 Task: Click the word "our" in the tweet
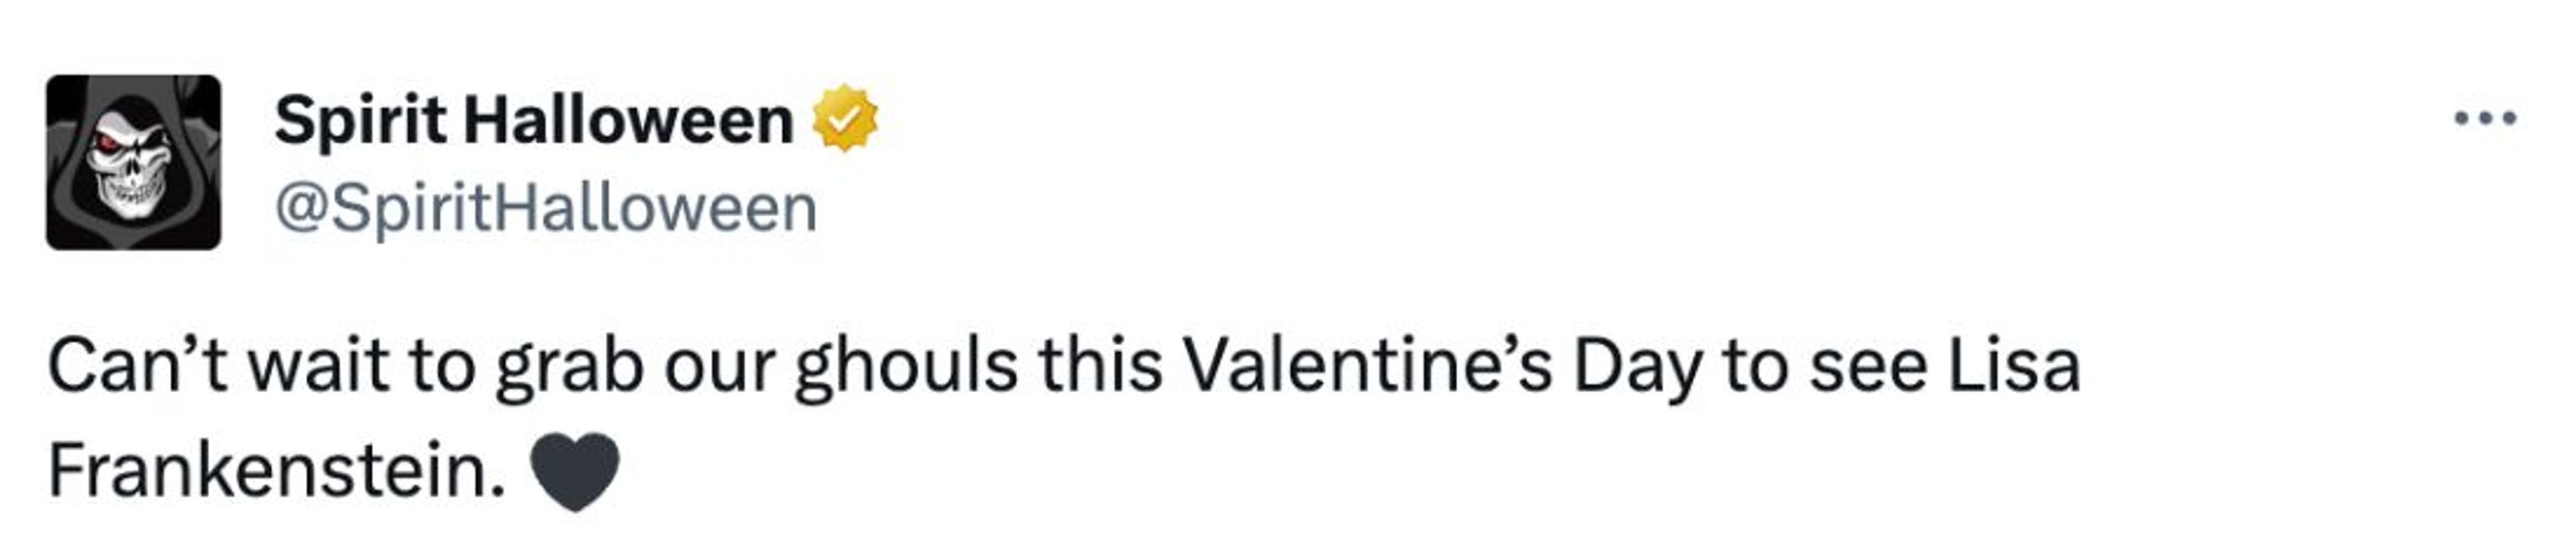pyautogui.click(x=720, y=366)
